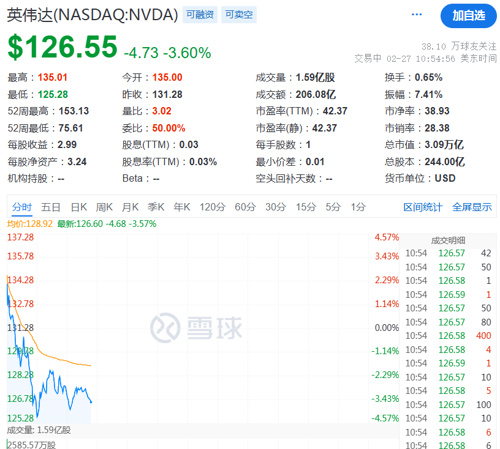This screenshot has width=500, height=449.
Task: Switch to the 五日 five-day tab
Action: [51, 207]
